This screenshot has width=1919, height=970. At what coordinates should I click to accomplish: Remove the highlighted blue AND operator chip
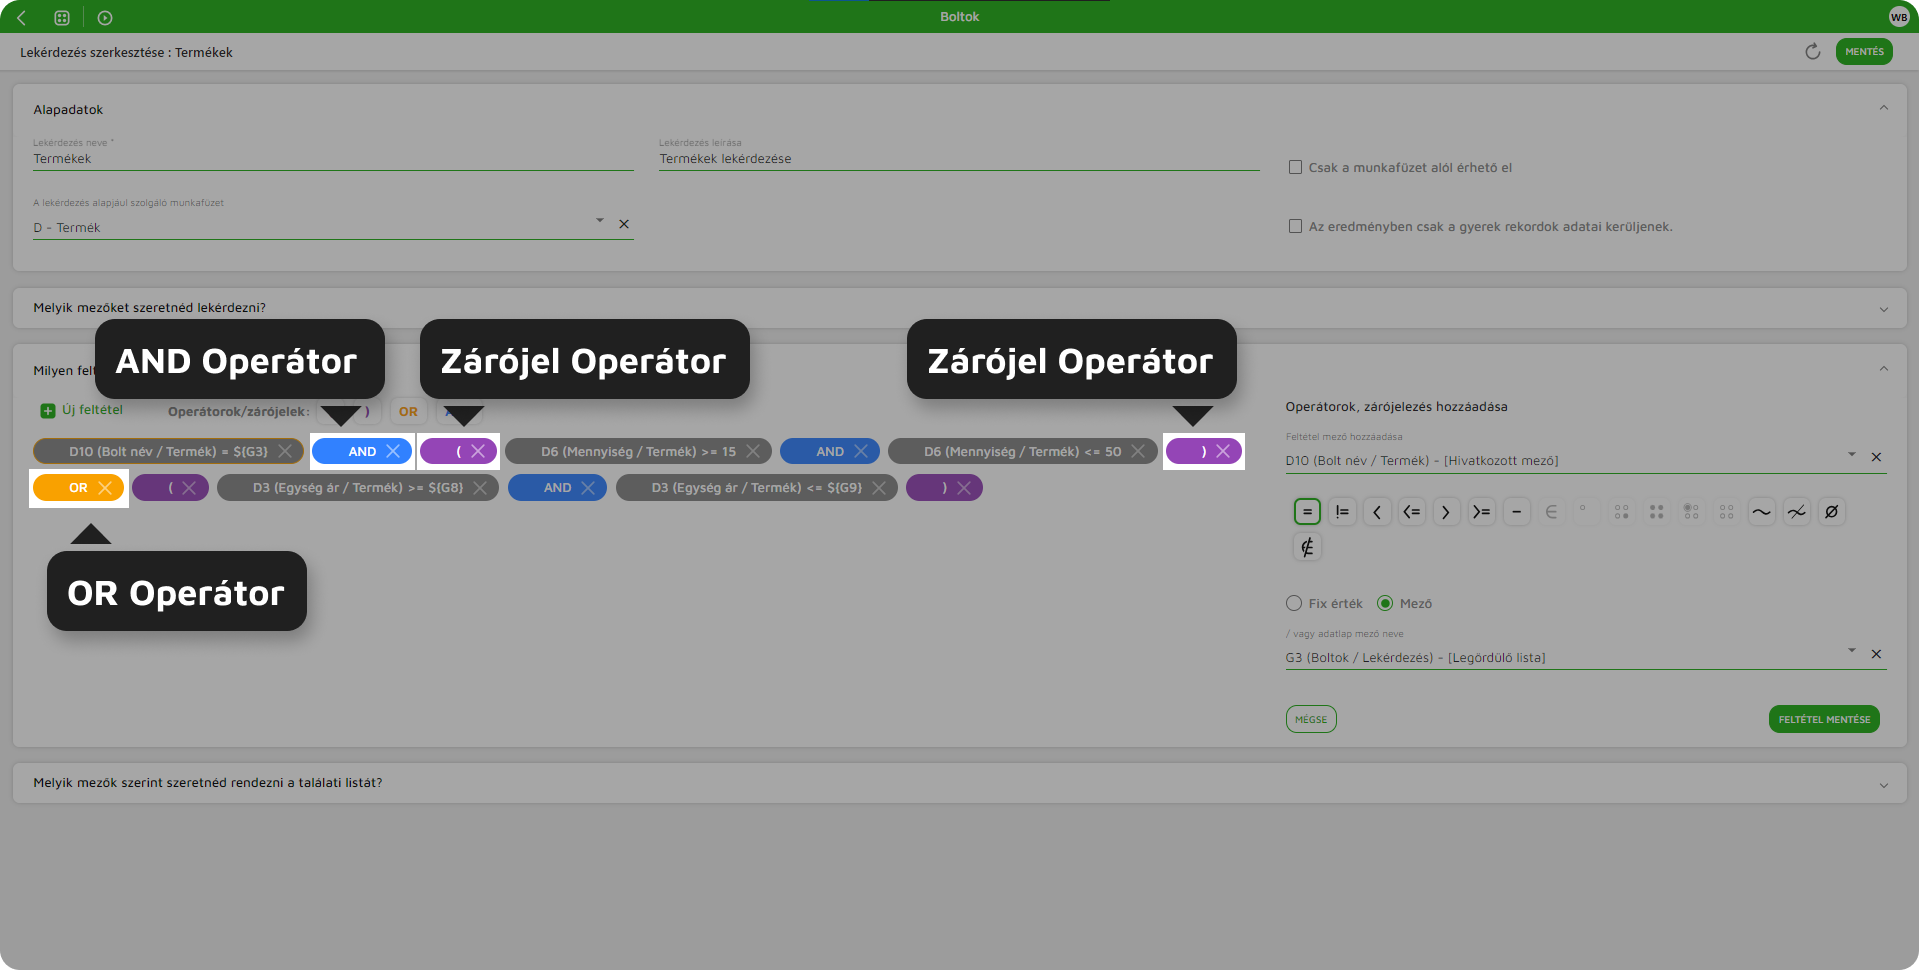click(393, 451)
